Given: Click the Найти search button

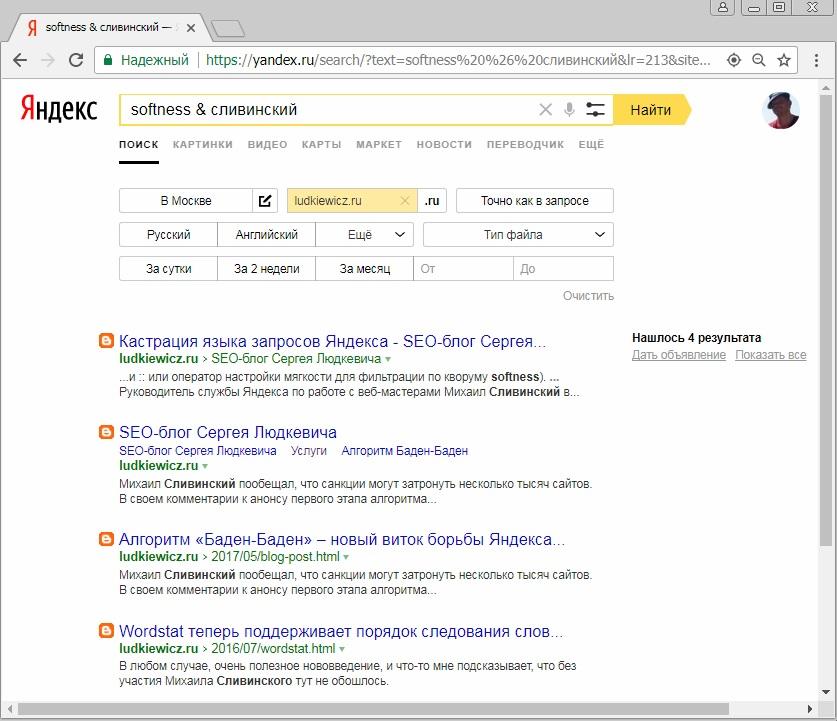Looking at the screenshot, I should click(651, 110).
